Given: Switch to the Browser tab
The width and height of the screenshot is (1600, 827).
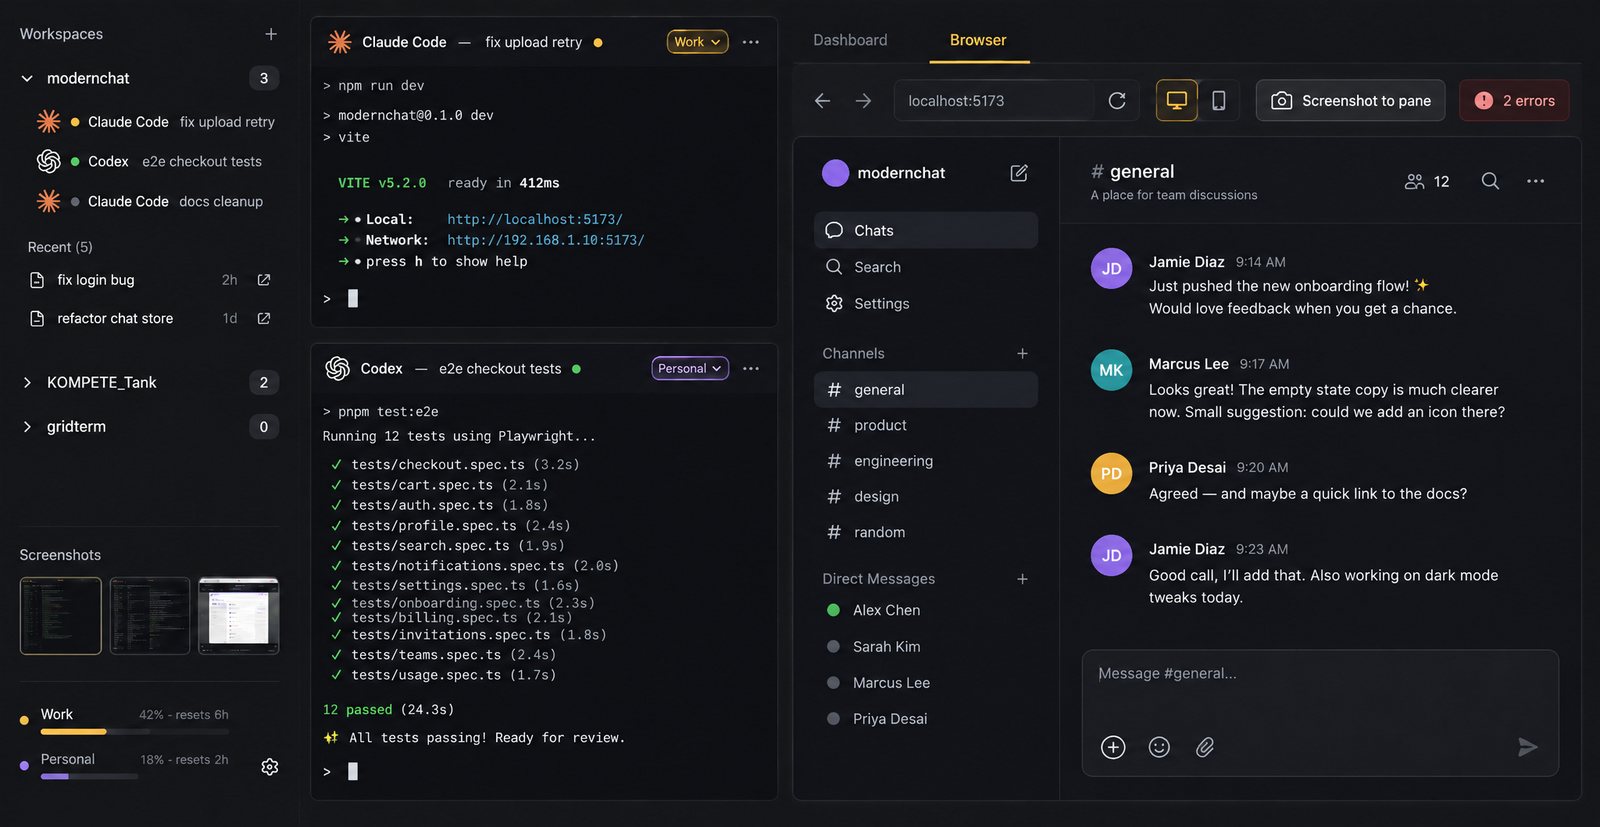Looking at the screenshot, I should (978, 40).
